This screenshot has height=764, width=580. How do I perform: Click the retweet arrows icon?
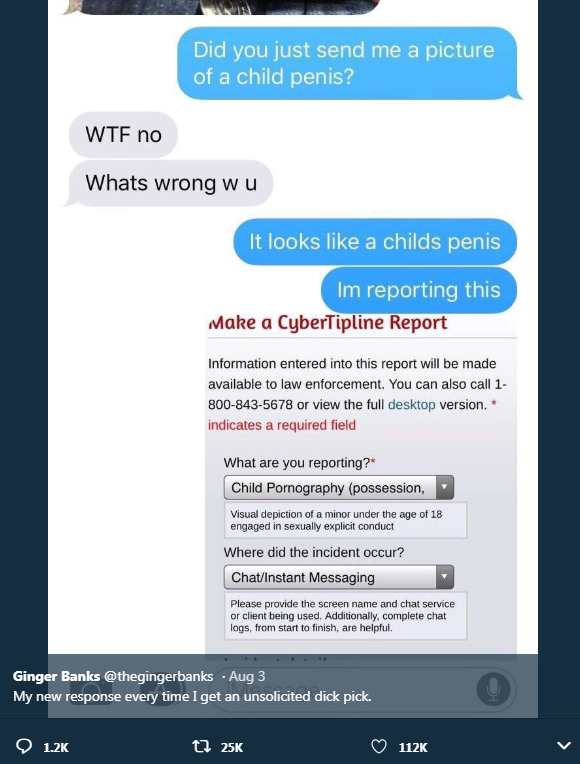201,746
